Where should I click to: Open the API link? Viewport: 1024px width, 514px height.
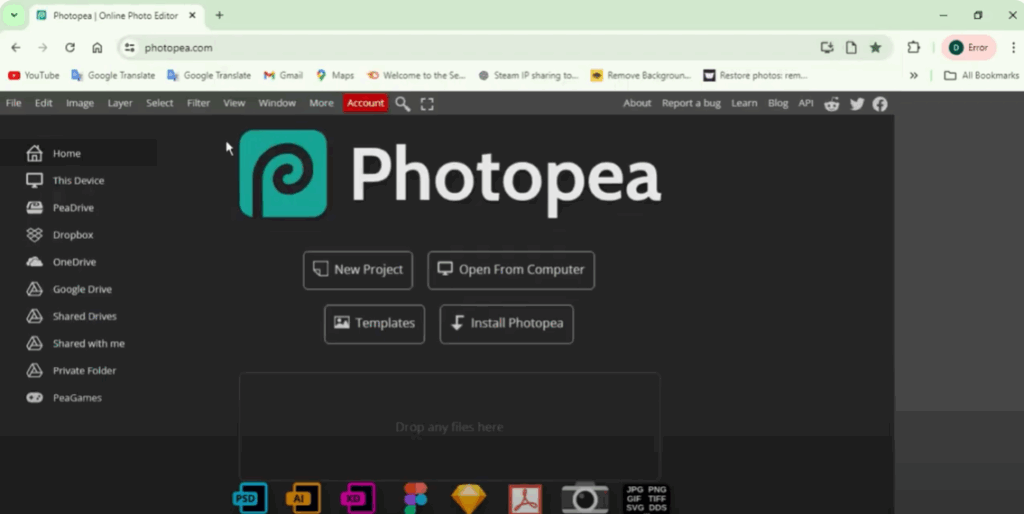[x=806, y=103]
